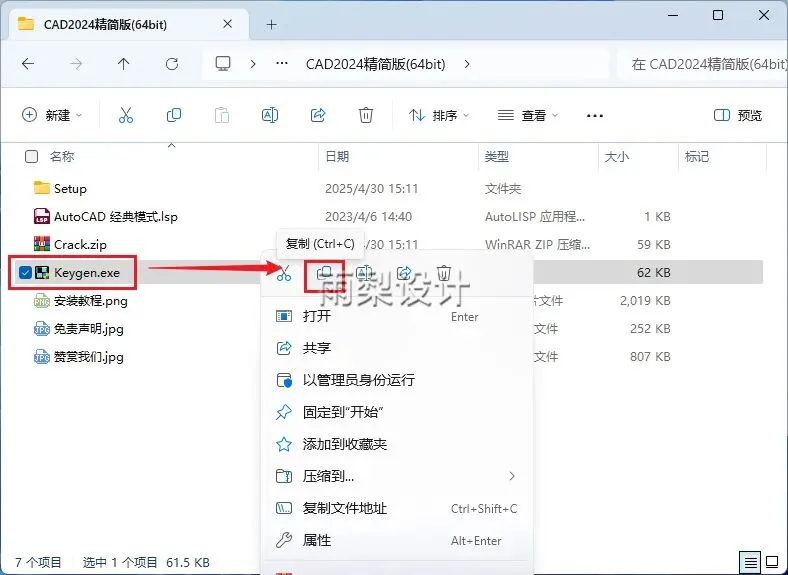Click the Crack.zip archive icon
Screen dimensions: 788x575
(42, 244)
